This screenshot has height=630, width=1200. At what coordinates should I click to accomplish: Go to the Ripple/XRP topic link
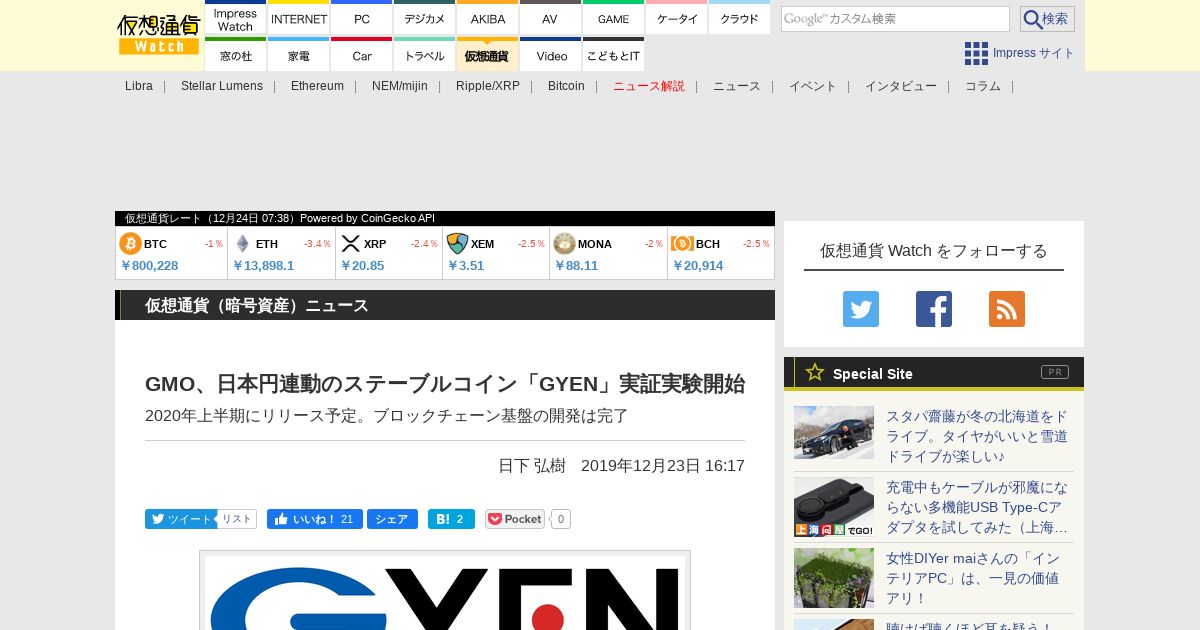click(x=488, y=86)
